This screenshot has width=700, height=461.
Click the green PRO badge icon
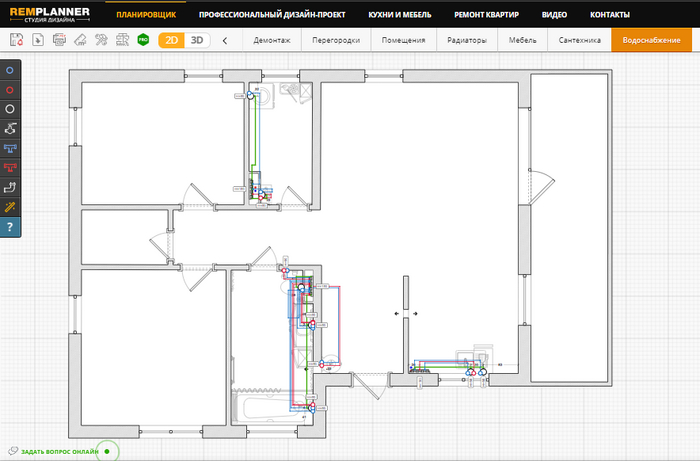click(143, 40)
